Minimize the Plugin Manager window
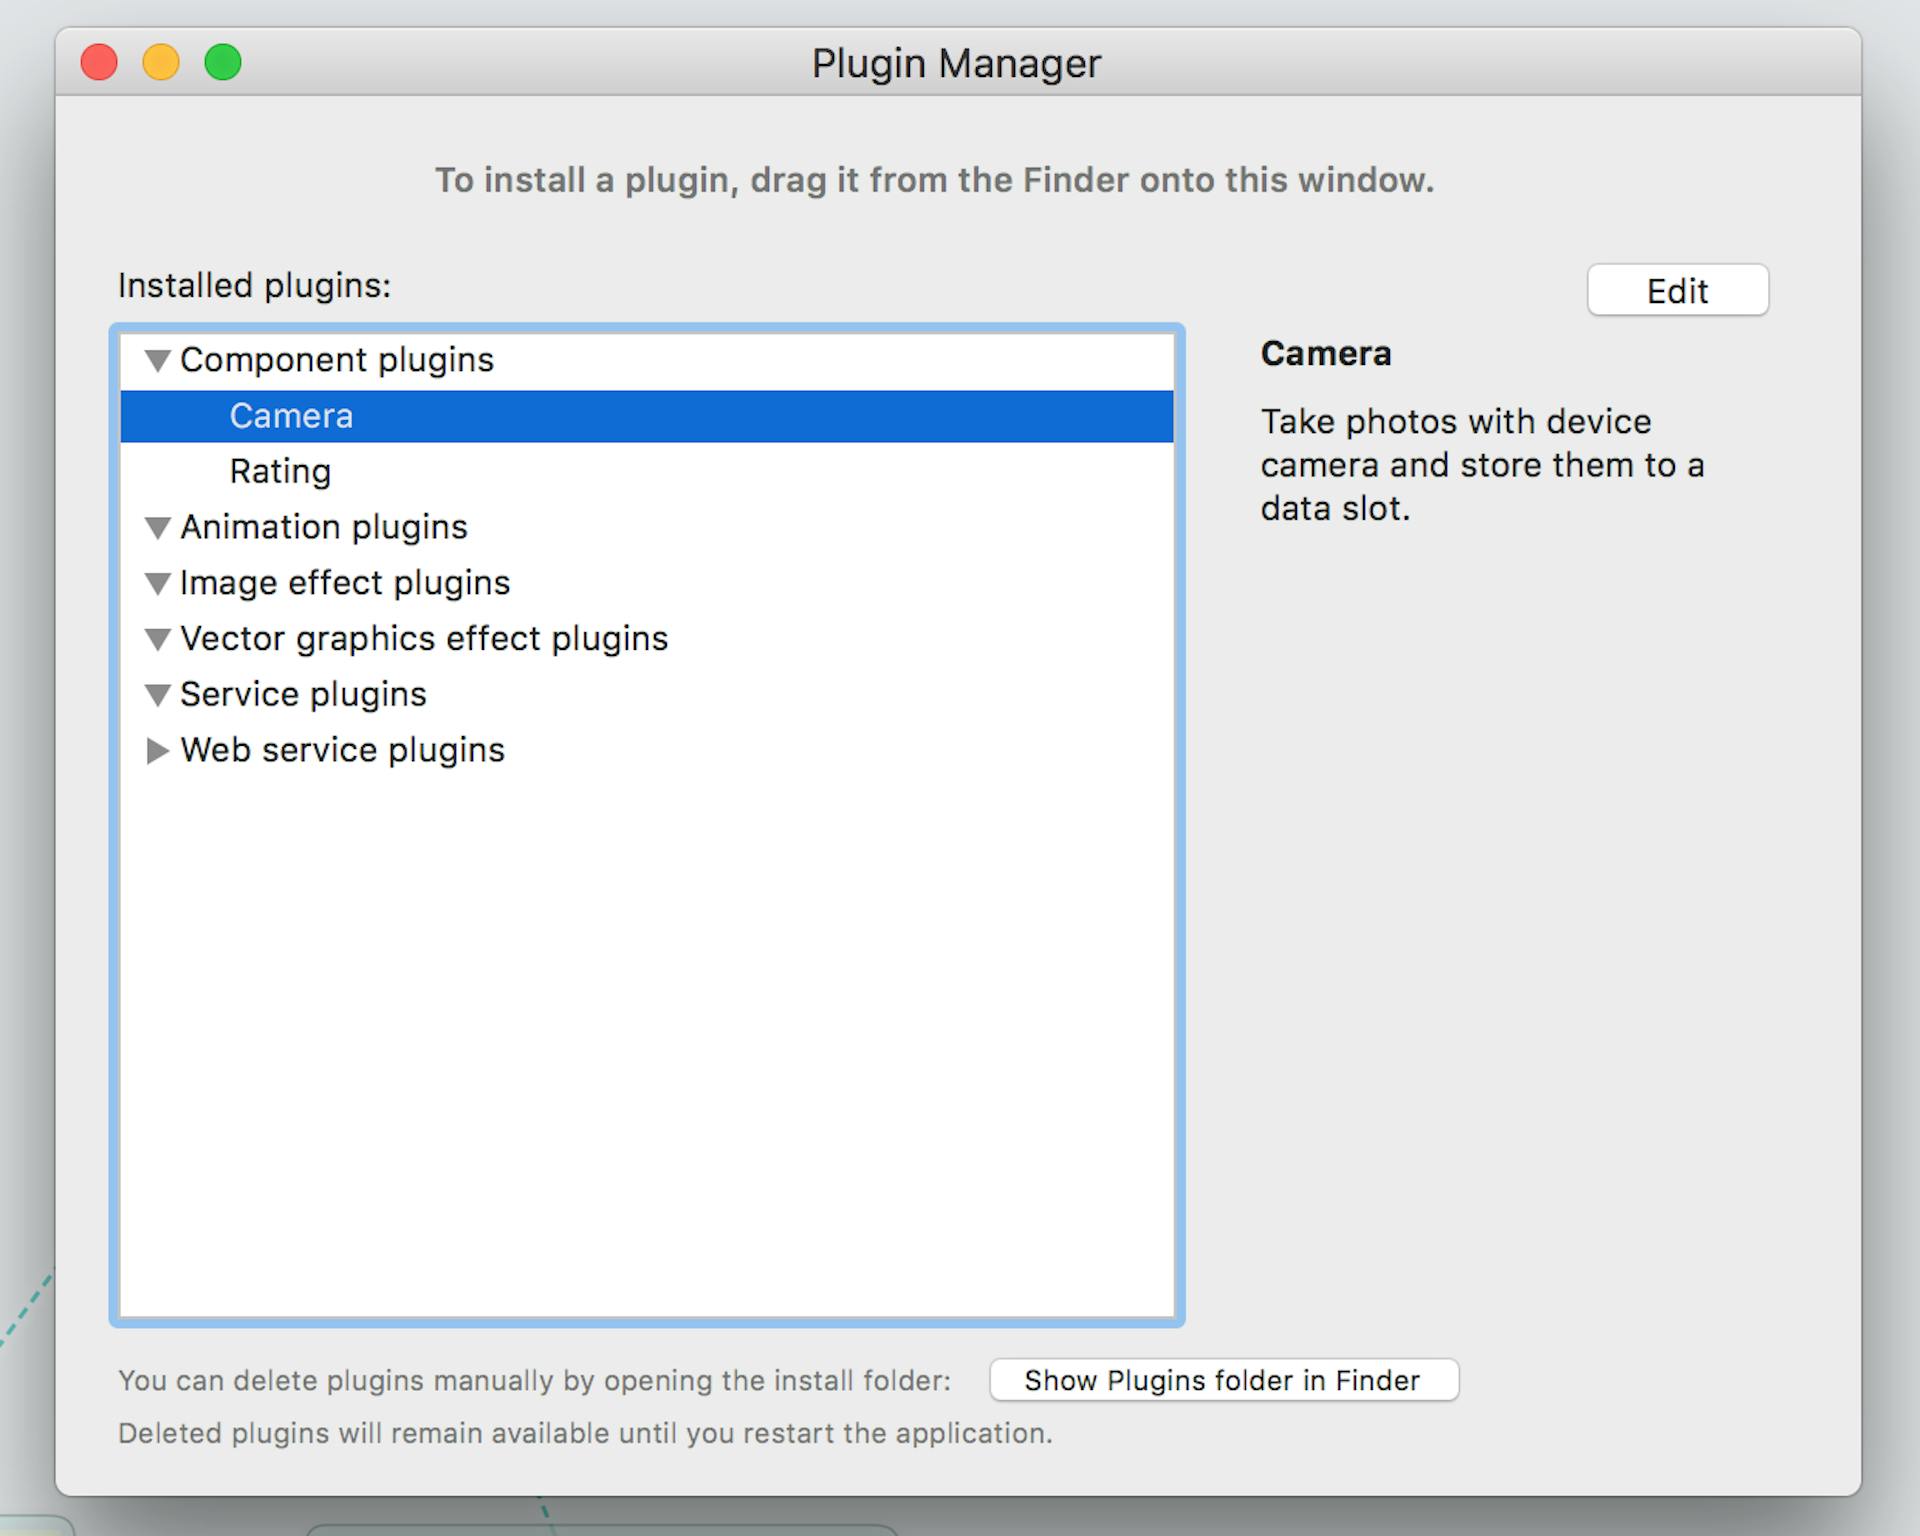1920x1536 pixels. 160,62
